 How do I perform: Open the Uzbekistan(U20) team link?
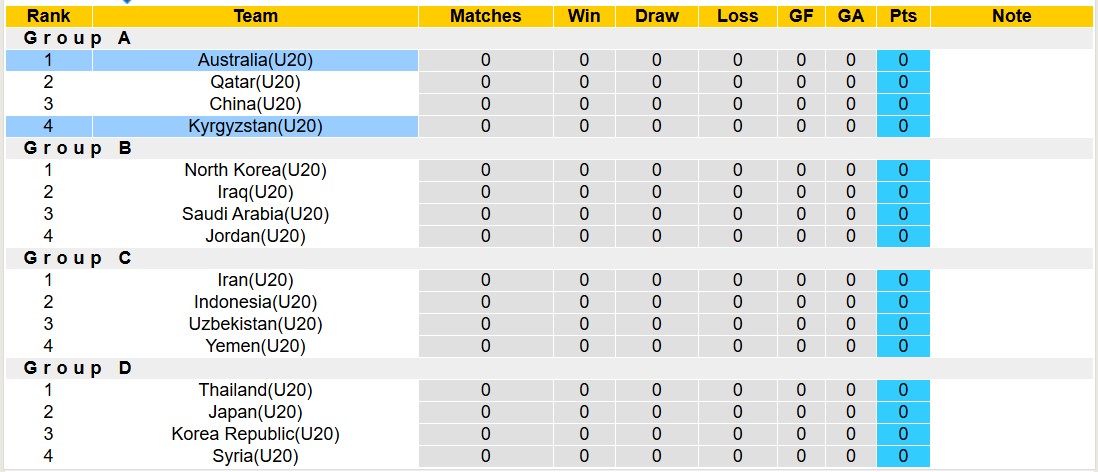click(x=255, y=324)
